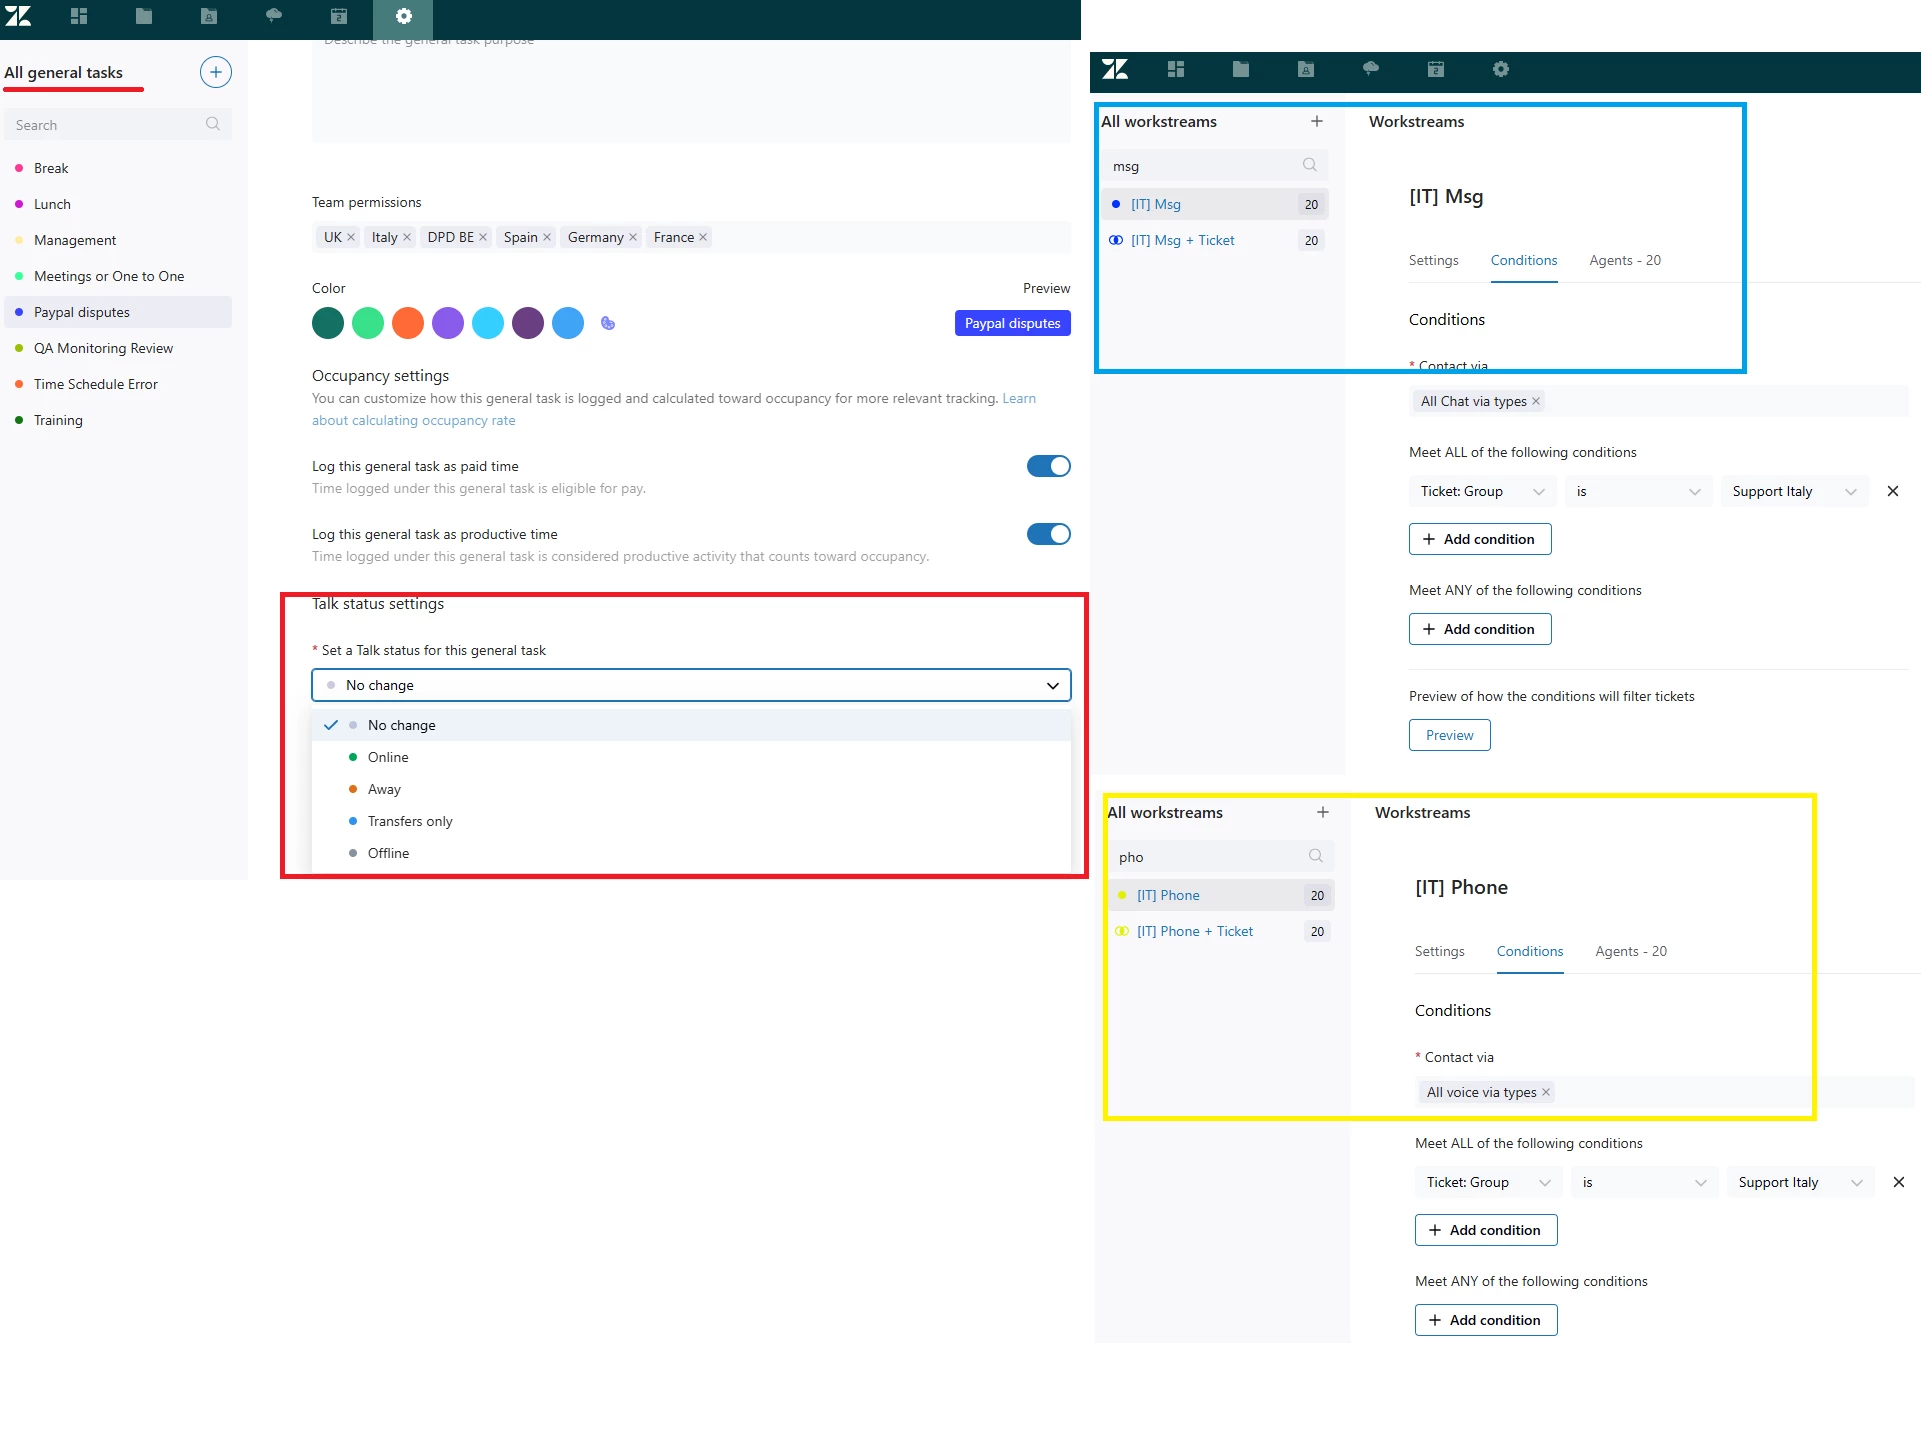This screenshot has width=1921, height=1450.
Task: Switch to the Agents - 20 tab of [IT] Msg
Action: (x=1624, y=260)
